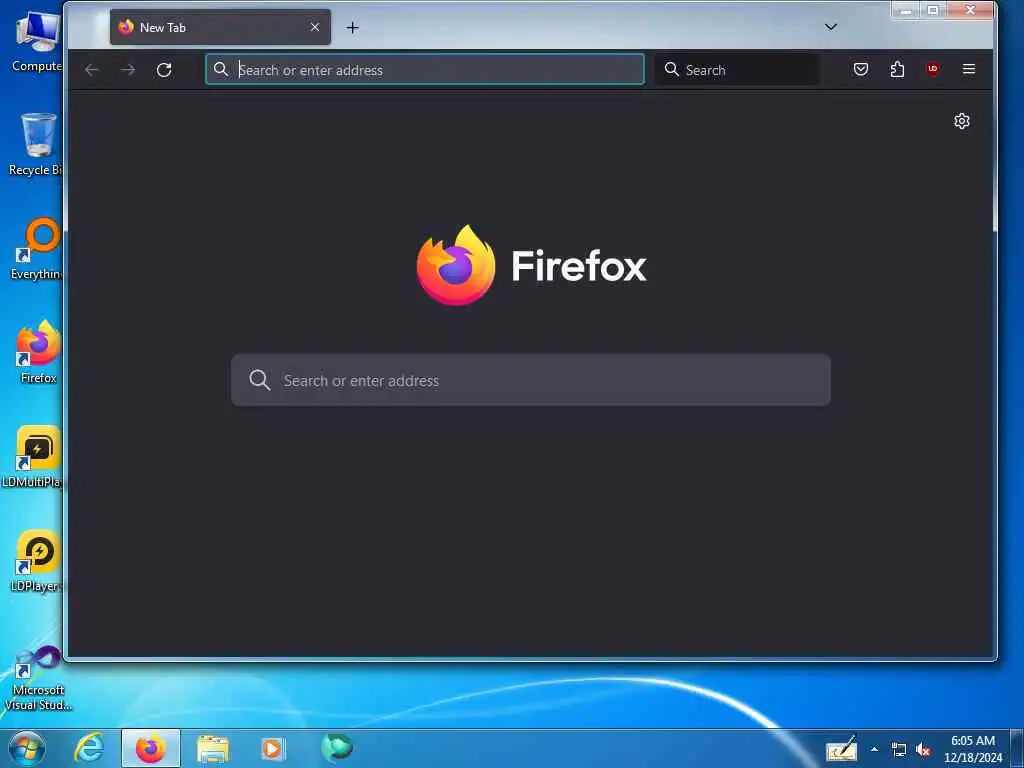Focus the center page search field
The height and width of the screenshot is (768, 1024).
pyautogui.click(x=531, y=380)
